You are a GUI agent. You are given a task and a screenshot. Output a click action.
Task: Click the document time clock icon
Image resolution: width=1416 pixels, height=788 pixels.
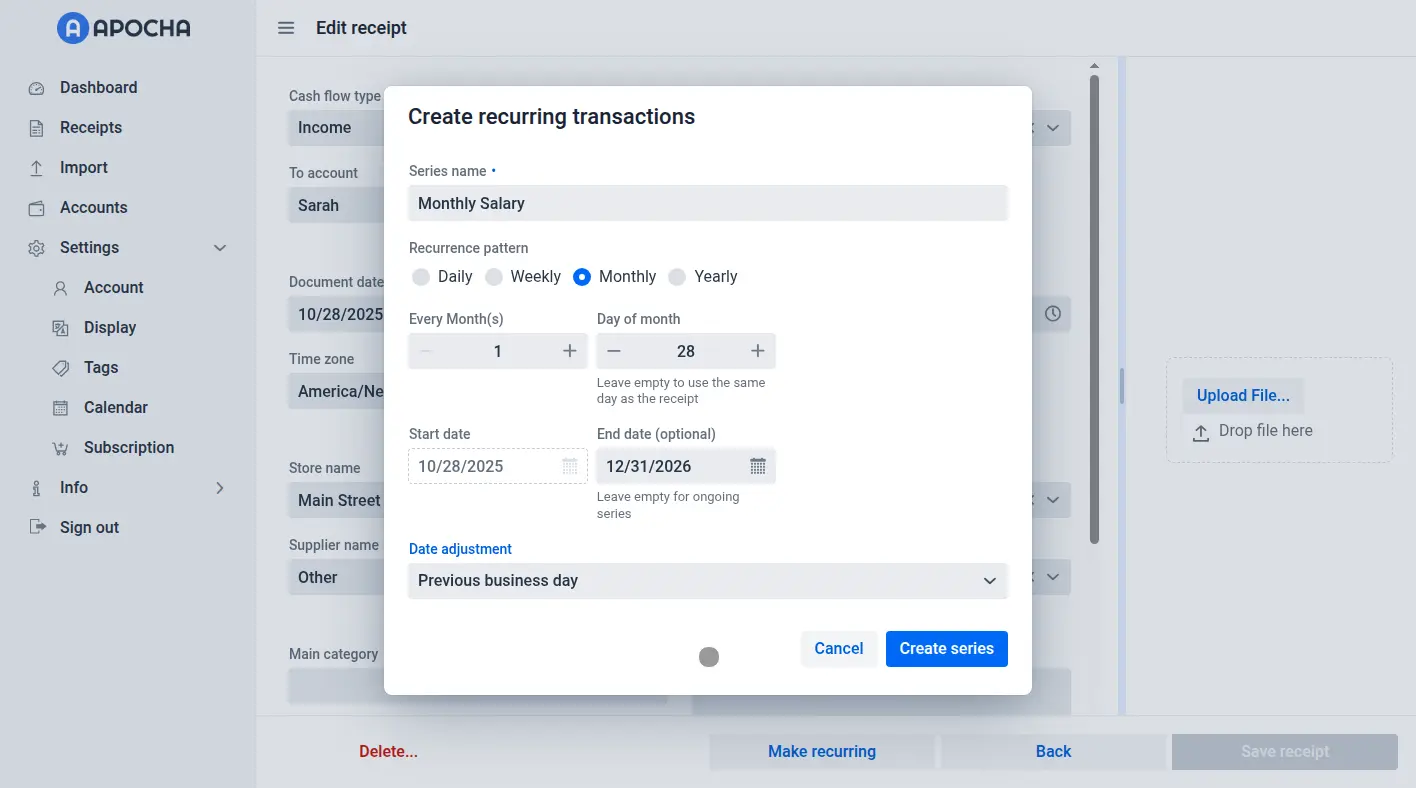click(x=1053, y=314)
